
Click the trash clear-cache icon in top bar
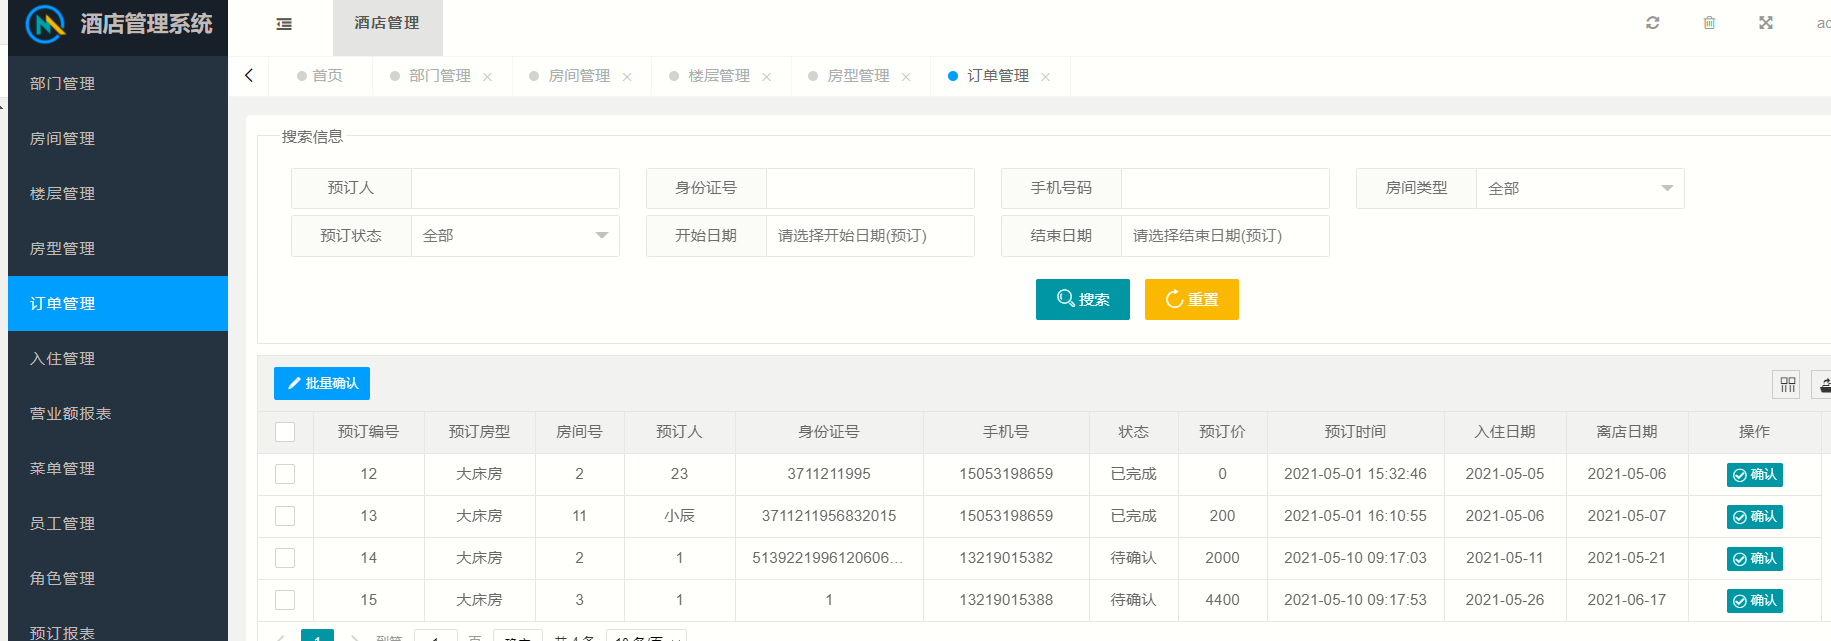coord(1709,22)
